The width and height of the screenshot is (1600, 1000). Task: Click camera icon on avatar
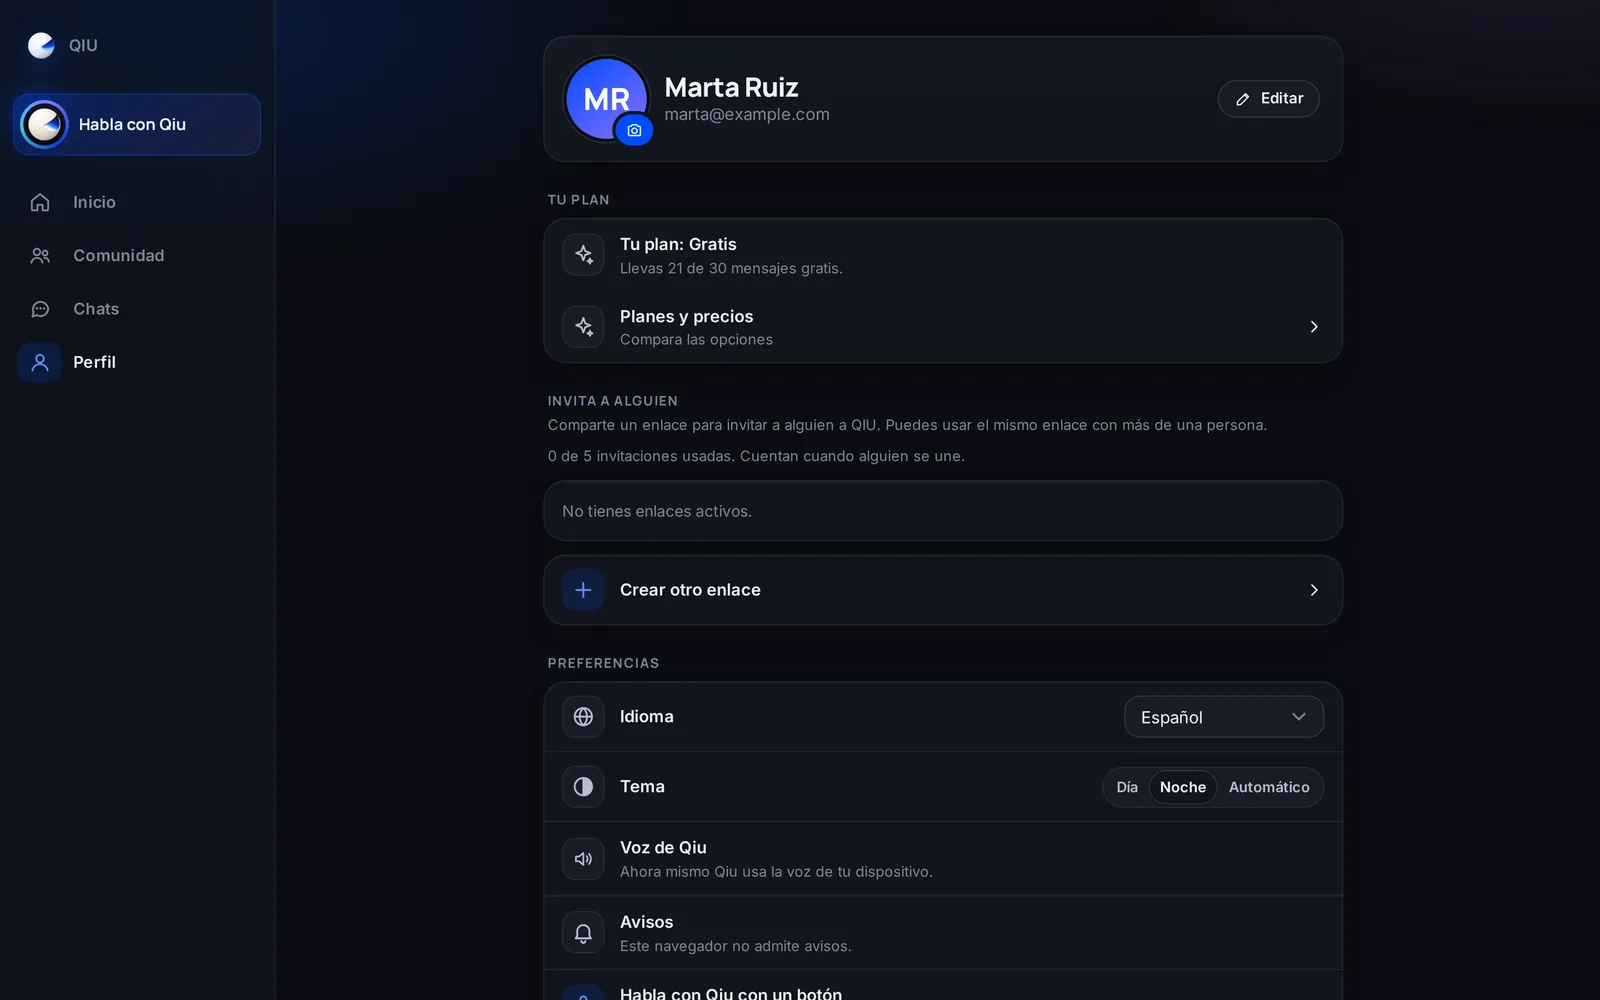634,130
